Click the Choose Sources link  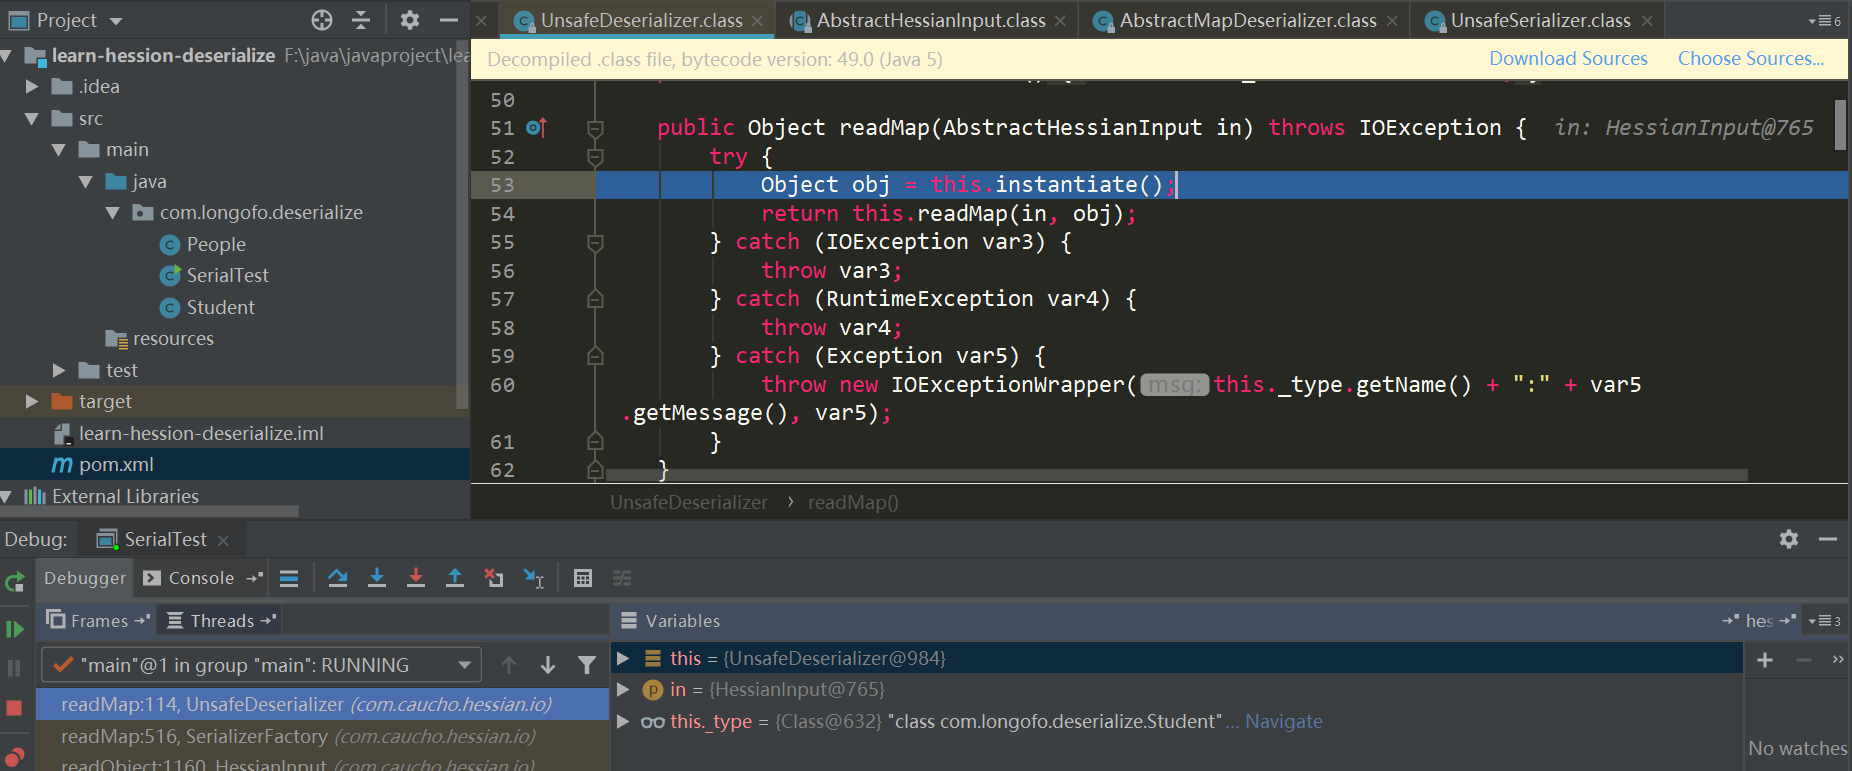(x=1750, y=59)
